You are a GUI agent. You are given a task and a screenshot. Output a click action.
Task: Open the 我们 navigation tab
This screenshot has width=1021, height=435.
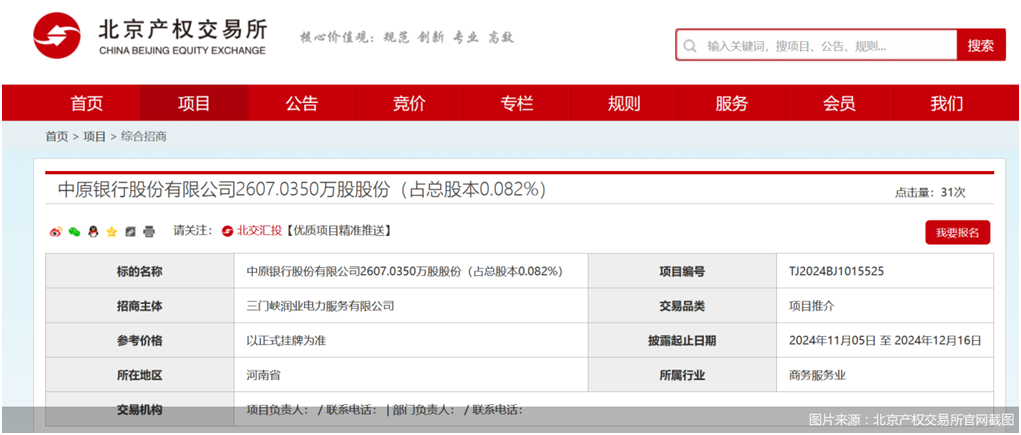[946, 103]
